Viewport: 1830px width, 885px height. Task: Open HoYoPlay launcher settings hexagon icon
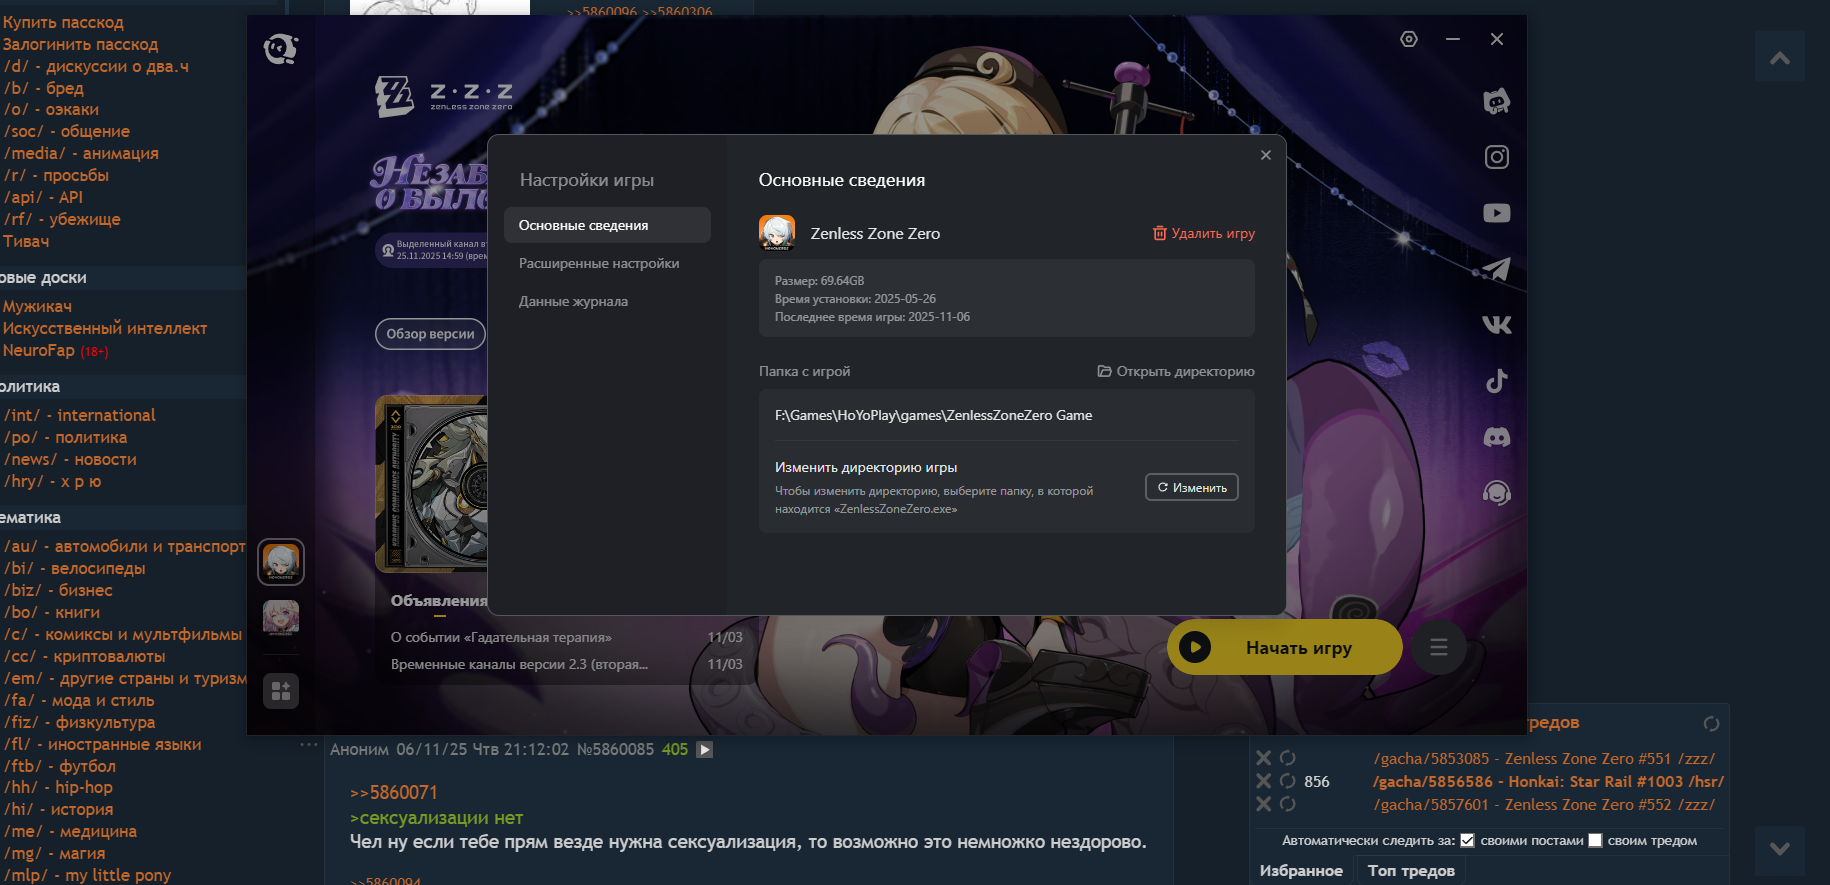pyautogui.click(x=1409, y=39)
